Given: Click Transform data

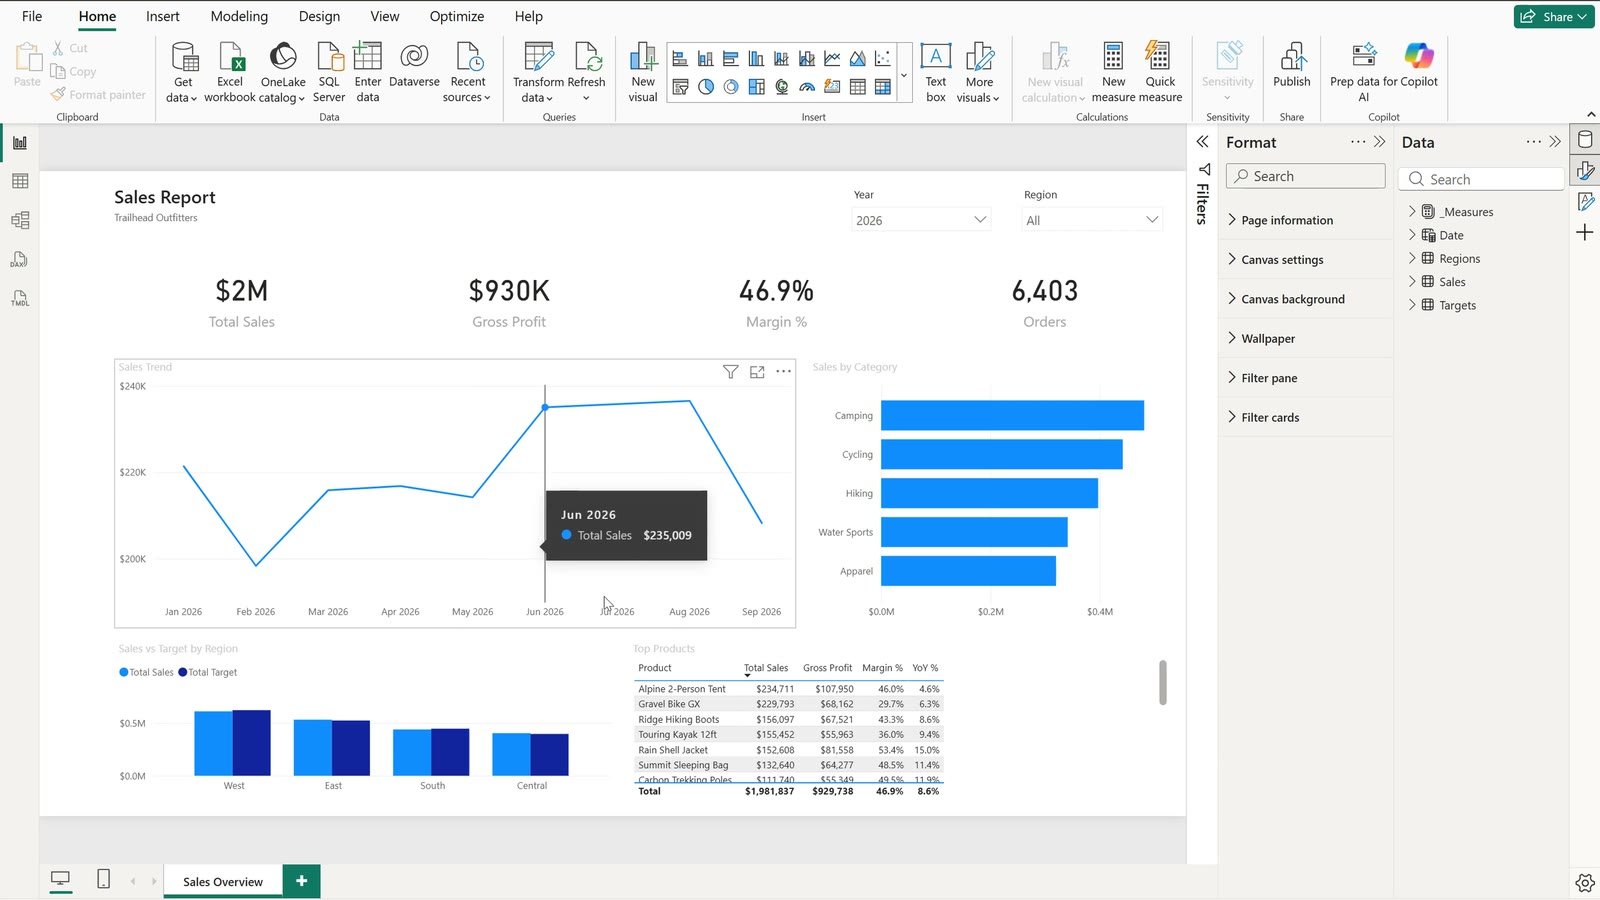Looking at the screenshot, I should pyautogui.click(x=538, y=73).
